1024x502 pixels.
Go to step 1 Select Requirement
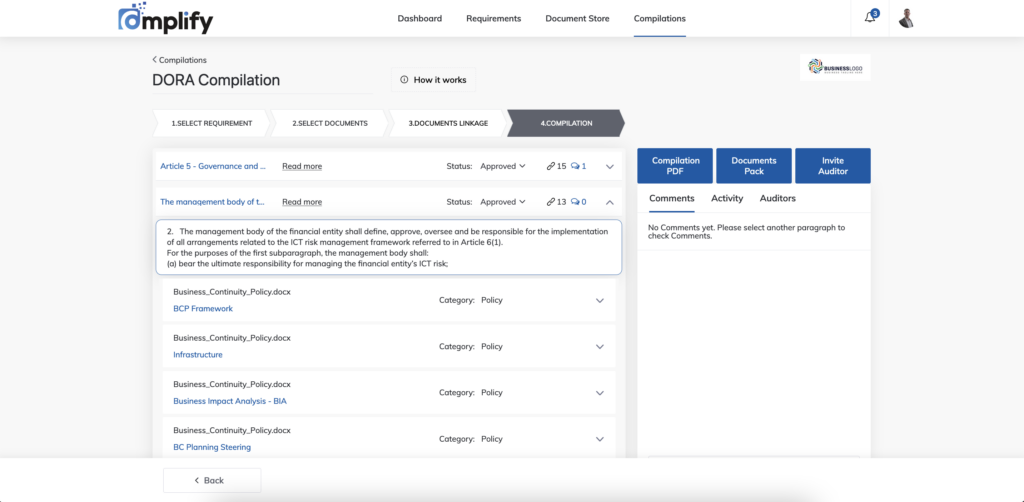tap(211, 123)
